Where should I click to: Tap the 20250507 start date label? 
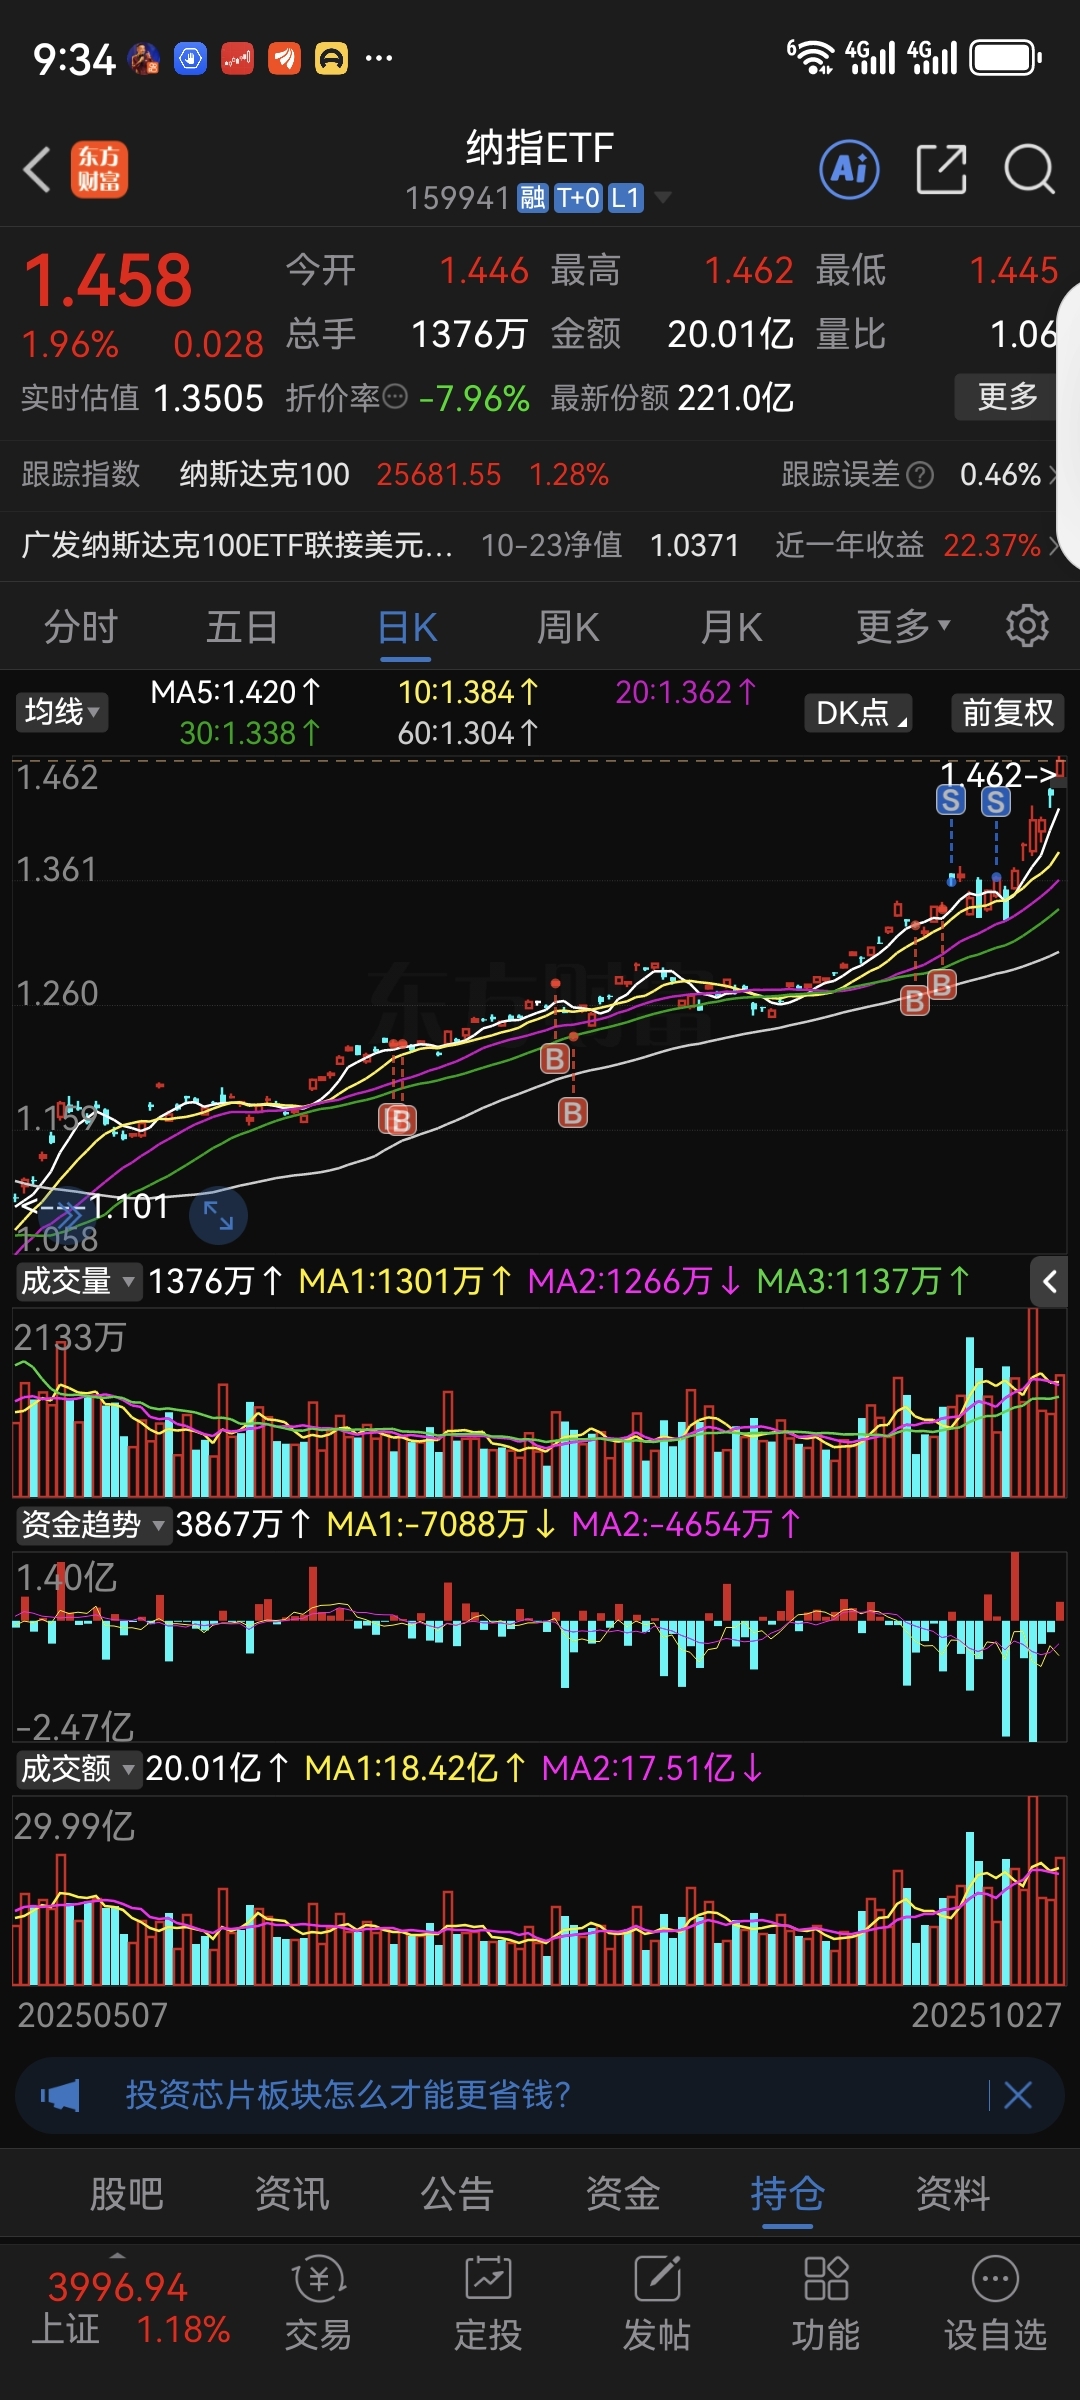click(x=92, y=2014)
